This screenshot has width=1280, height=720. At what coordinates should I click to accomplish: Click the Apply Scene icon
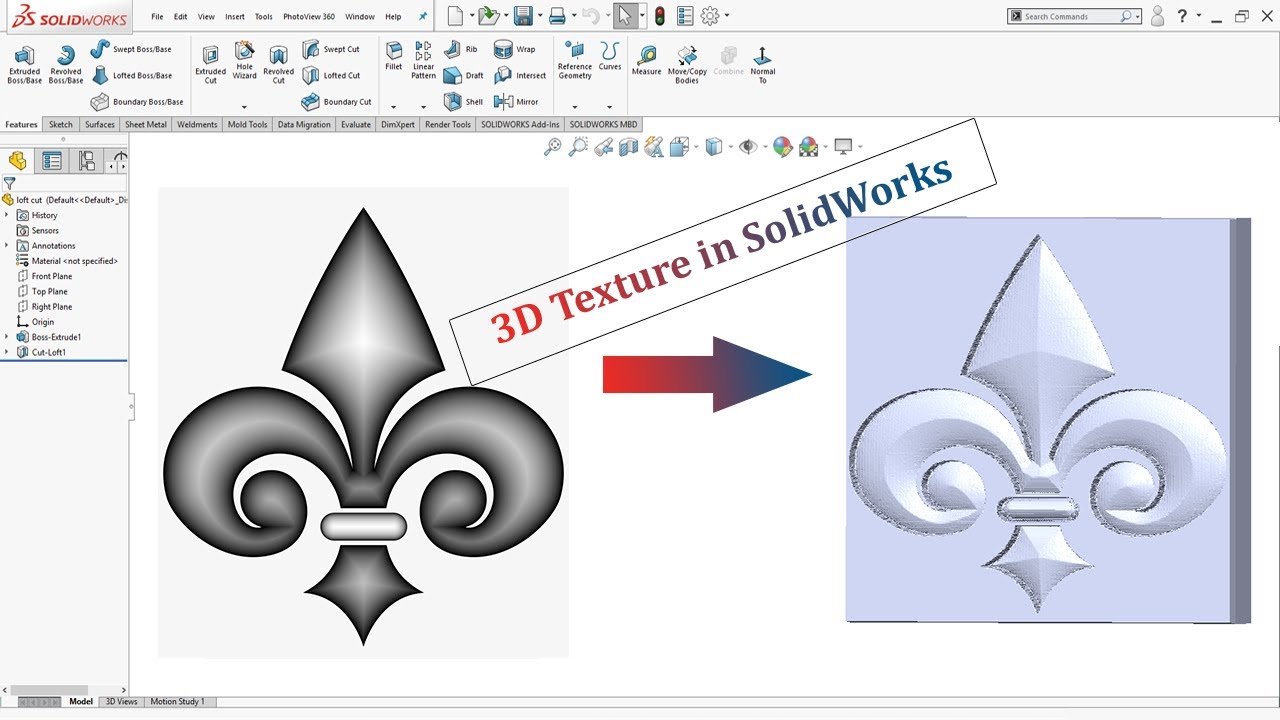808,147
